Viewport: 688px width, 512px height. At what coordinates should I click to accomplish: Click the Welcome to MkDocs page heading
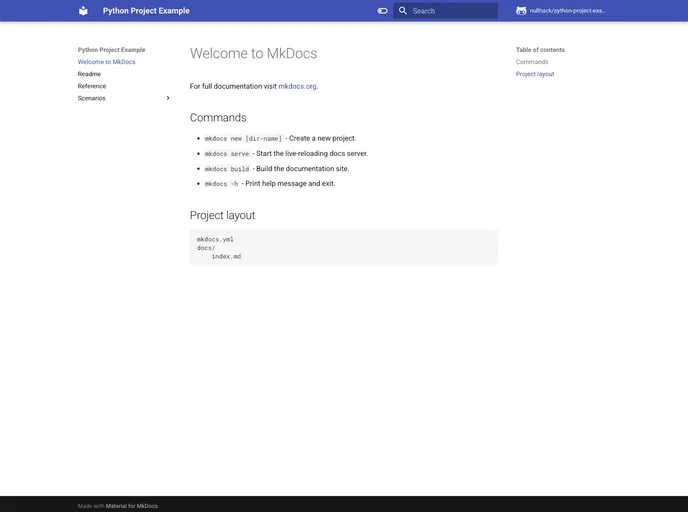coord(253,53)
